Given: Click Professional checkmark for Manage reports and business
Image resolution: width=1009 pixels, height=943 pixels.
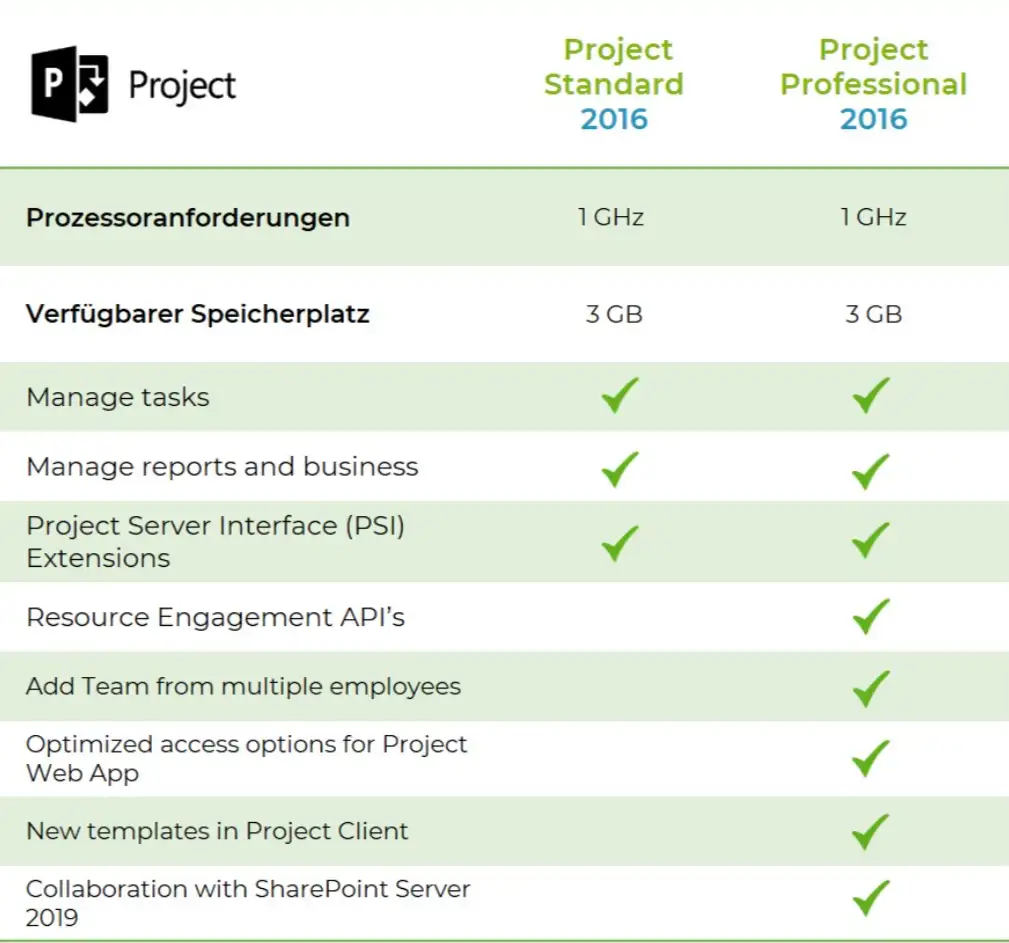Looking at the screenshot, I should click(872, 467).
